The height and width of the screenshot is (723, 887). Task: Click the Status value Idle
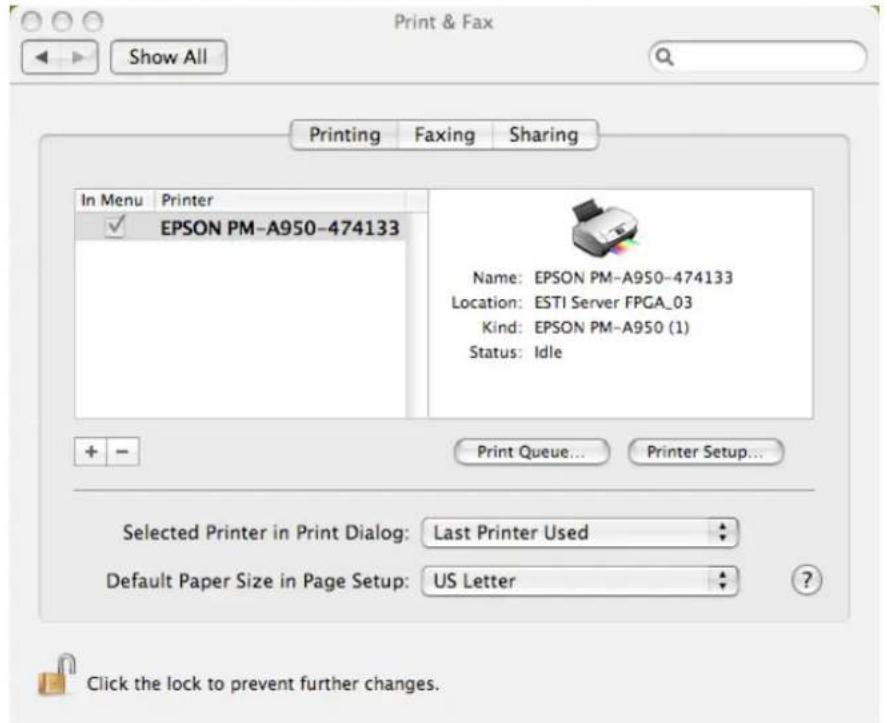pyautogui.click(x=548, y=352)
